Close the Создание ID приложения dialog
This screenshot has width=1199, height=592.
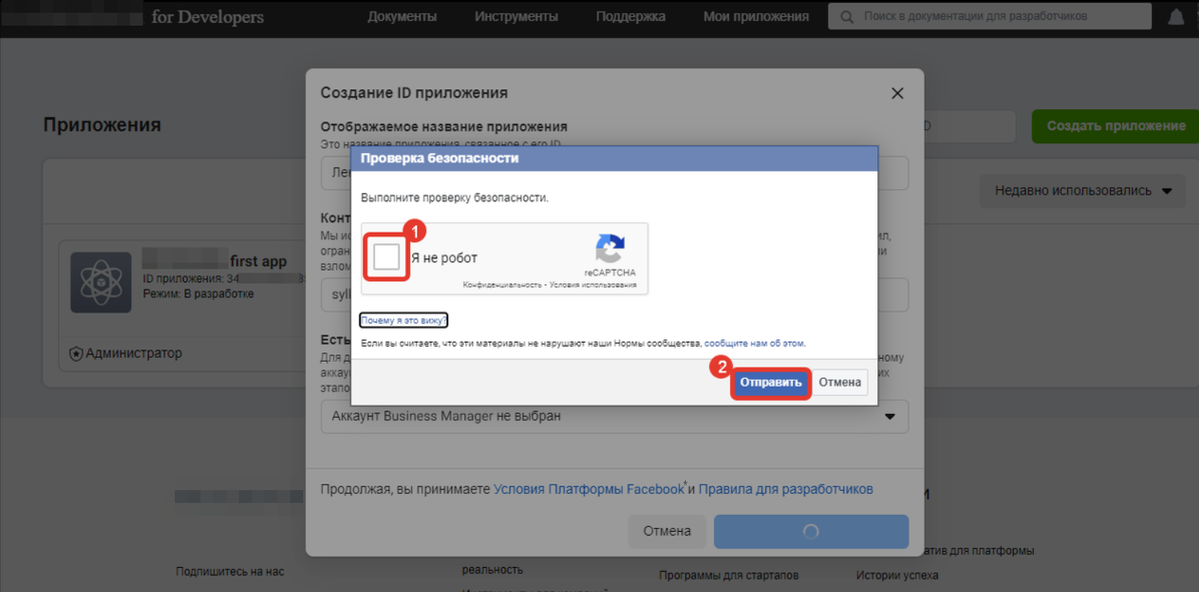(x=897, y=93)
